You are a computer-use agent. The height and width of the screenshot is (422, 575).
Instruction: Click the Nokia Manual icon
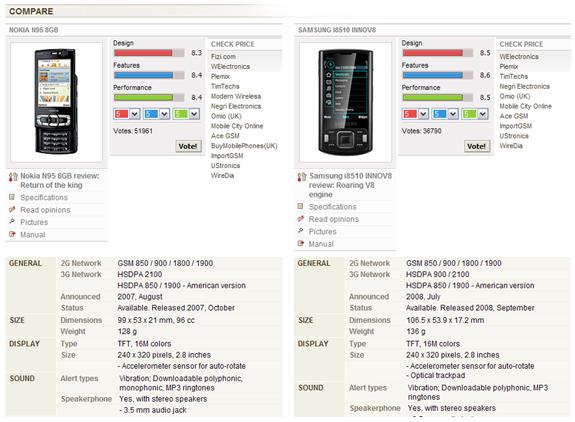(12, 234)
